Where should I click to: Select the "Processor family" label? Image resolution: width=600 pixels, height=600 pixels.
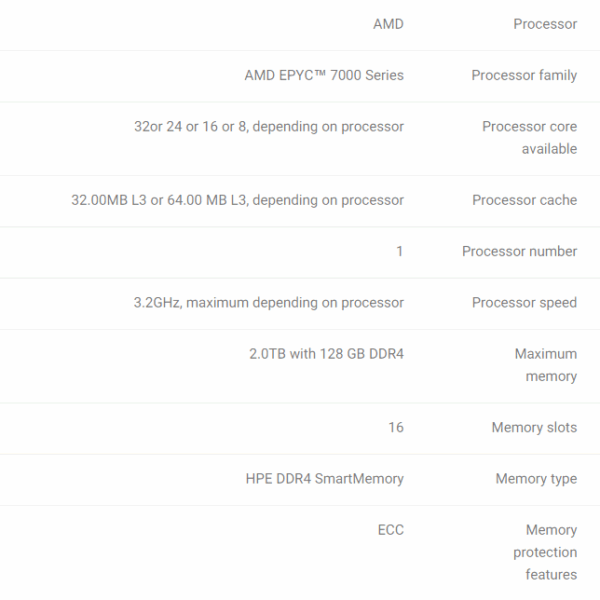click(x=524, y=75)
